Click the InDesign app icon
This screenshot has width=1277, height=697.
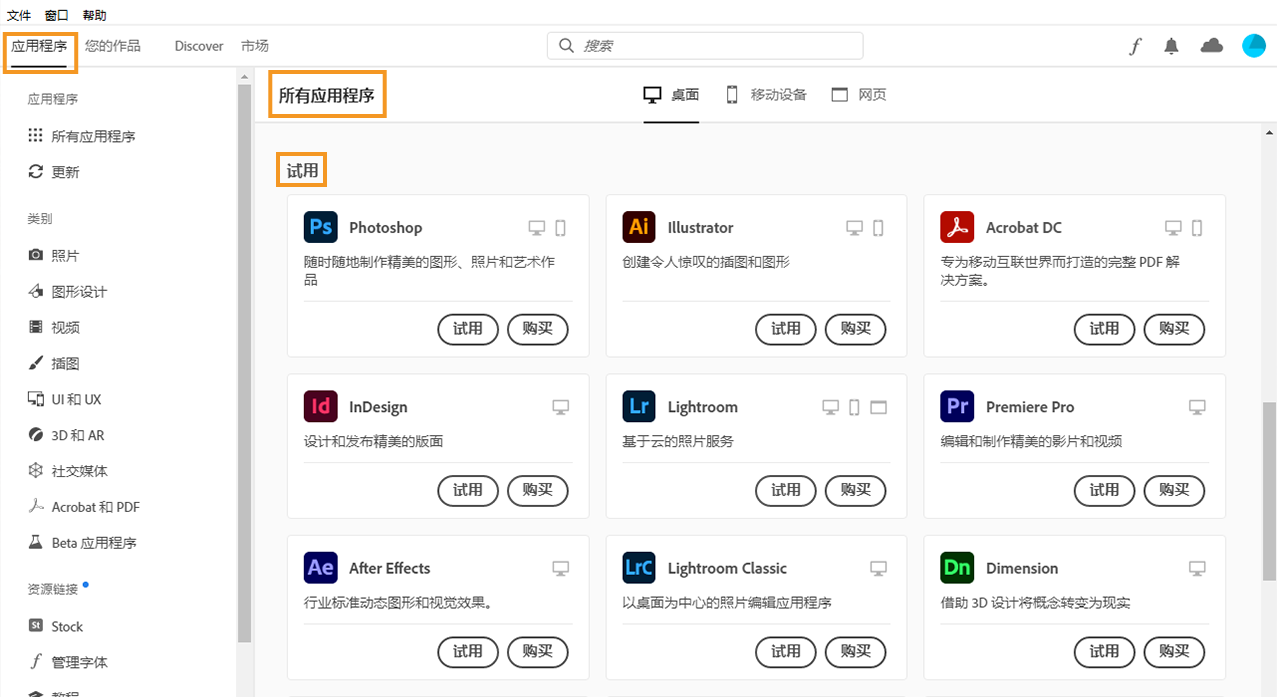pos(320,406)
